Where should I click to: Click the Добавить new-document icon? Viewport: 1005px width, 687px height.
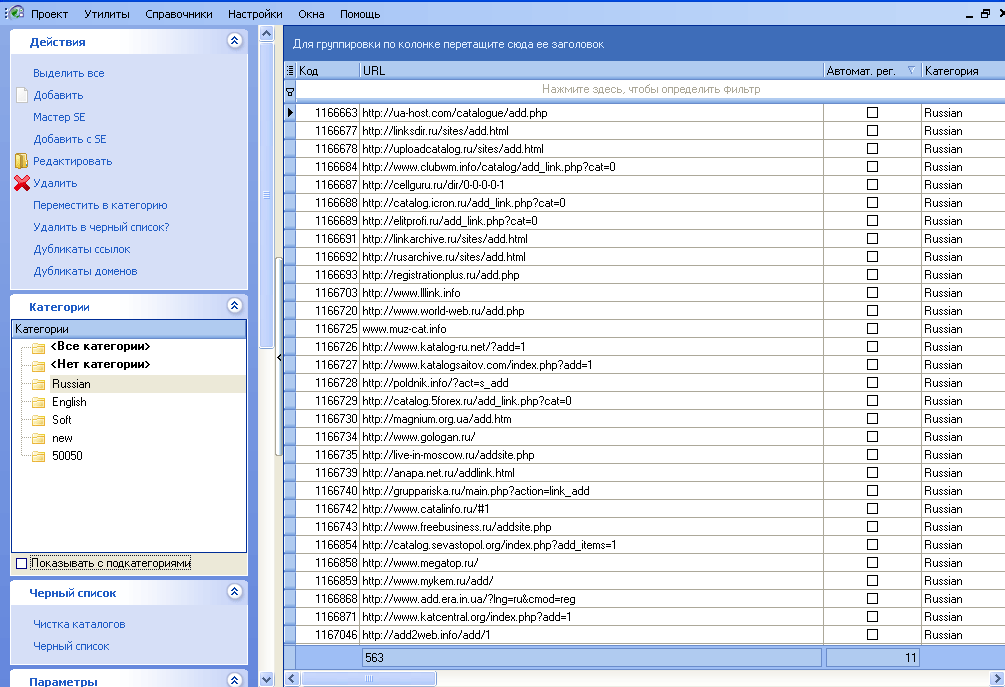click(x=20, y=95)
